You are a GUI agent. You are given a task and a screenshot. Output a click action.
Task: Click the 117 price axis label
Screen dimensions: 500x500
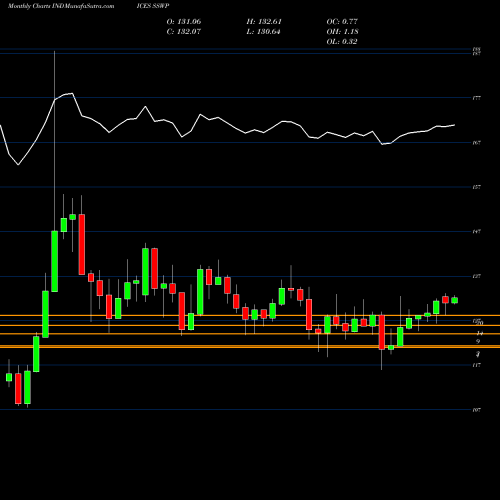[477, 365]
